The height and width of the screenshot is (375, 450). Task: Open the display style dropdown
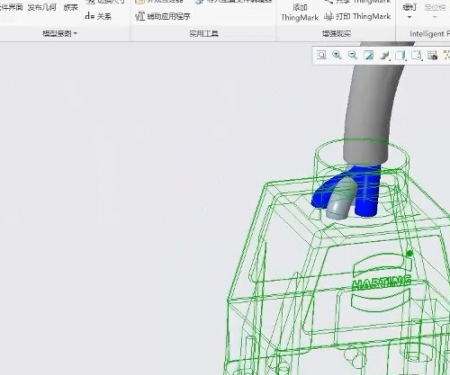[400, 55]
